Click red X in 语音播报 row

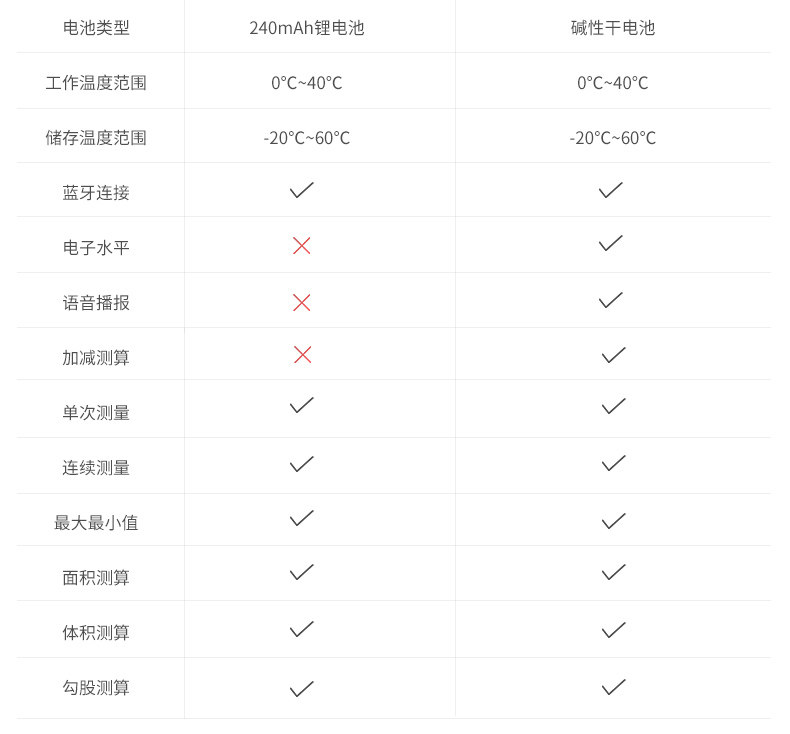coord(301,303)
